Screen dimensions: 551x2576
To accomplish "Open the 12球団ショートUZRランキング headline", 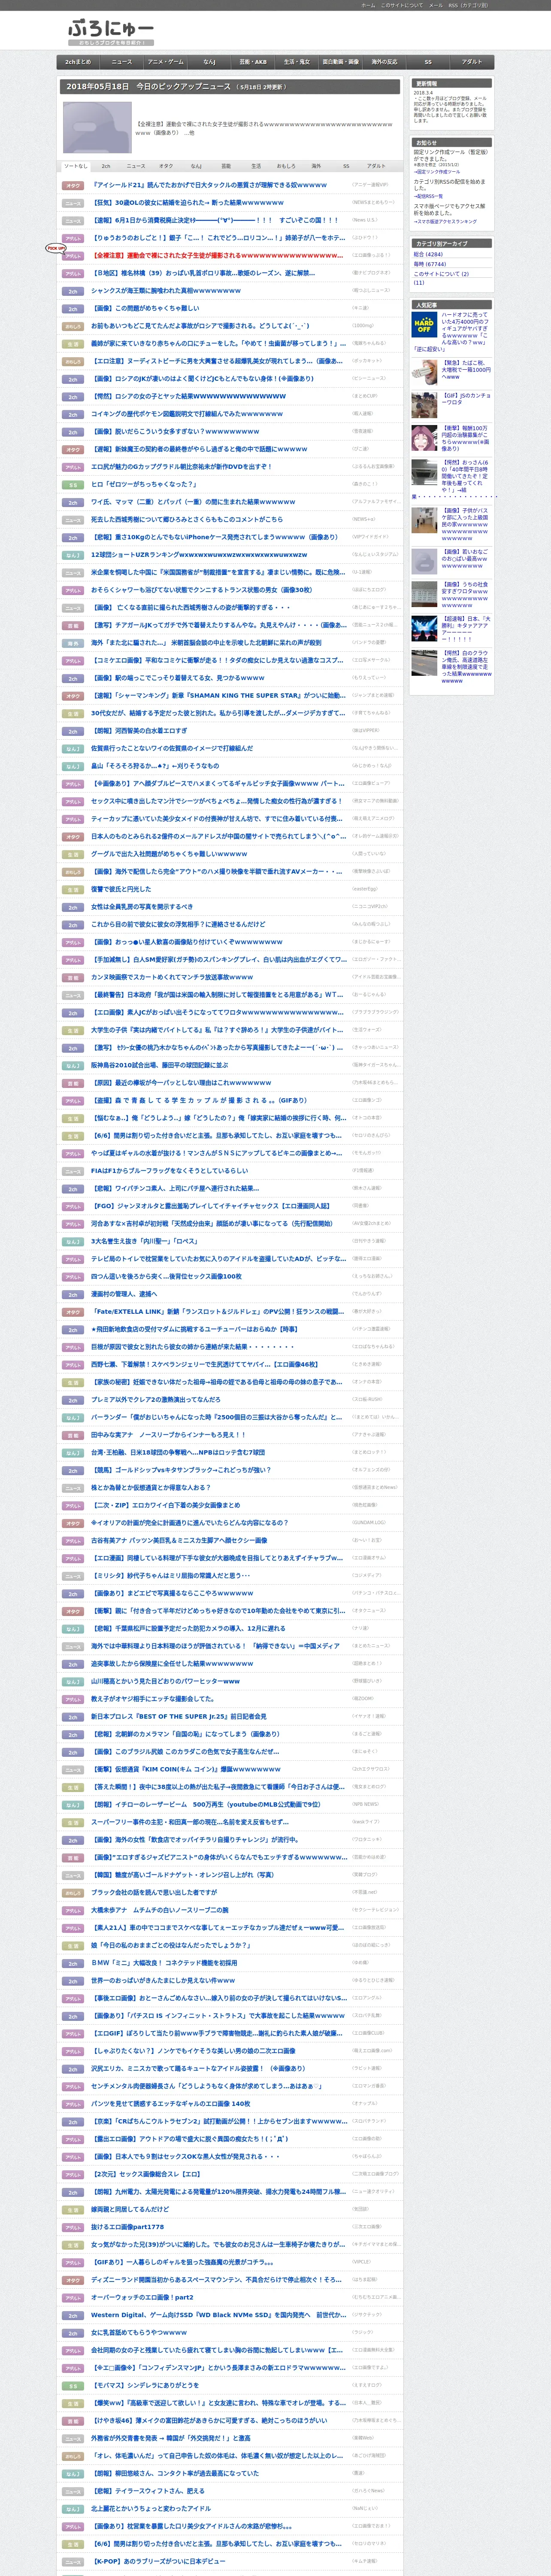I will (199, 555).
